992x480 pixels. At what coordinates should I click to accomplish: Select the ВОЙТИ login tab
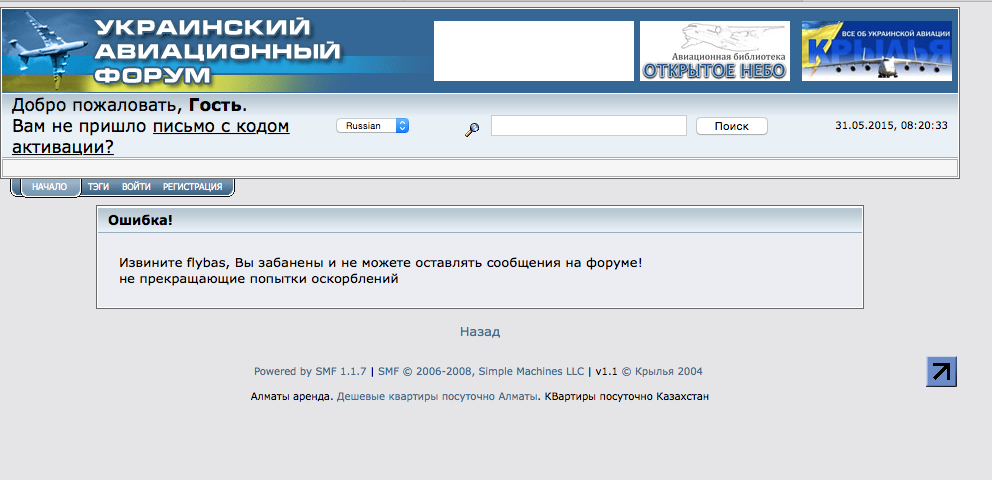(136, 187)
